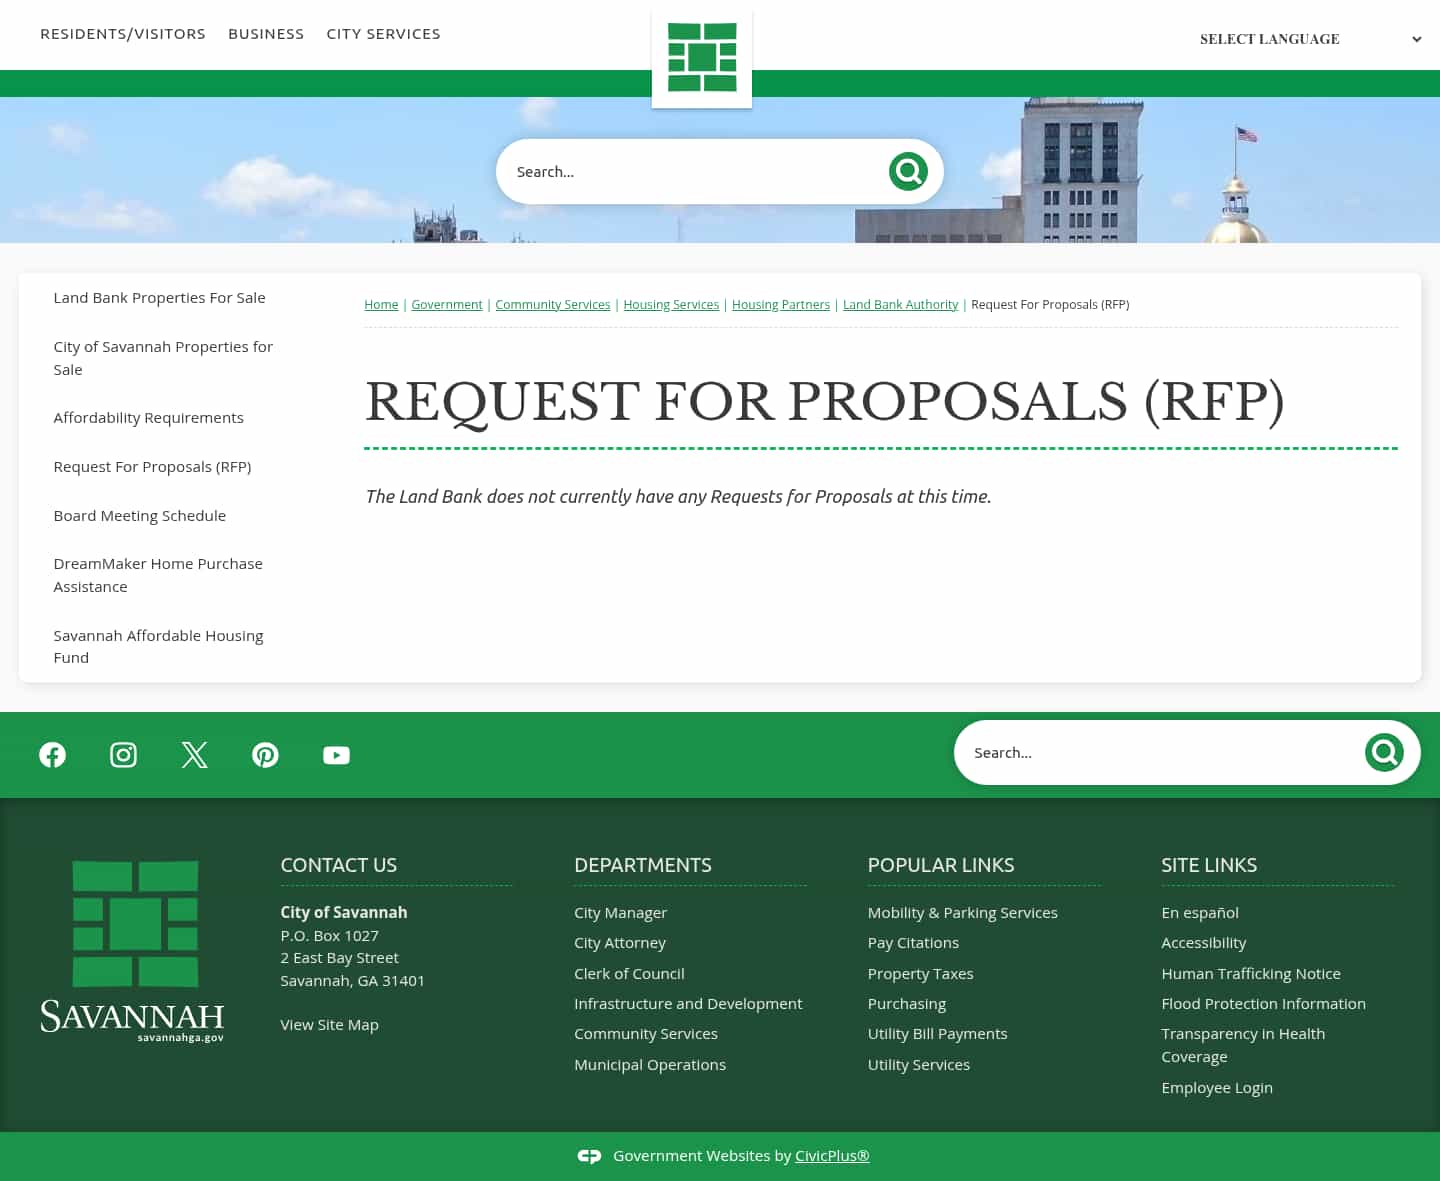The image size is (1440, 1181).
Task: Open the Pinterest icon in the footer bar
Action: 265,755
